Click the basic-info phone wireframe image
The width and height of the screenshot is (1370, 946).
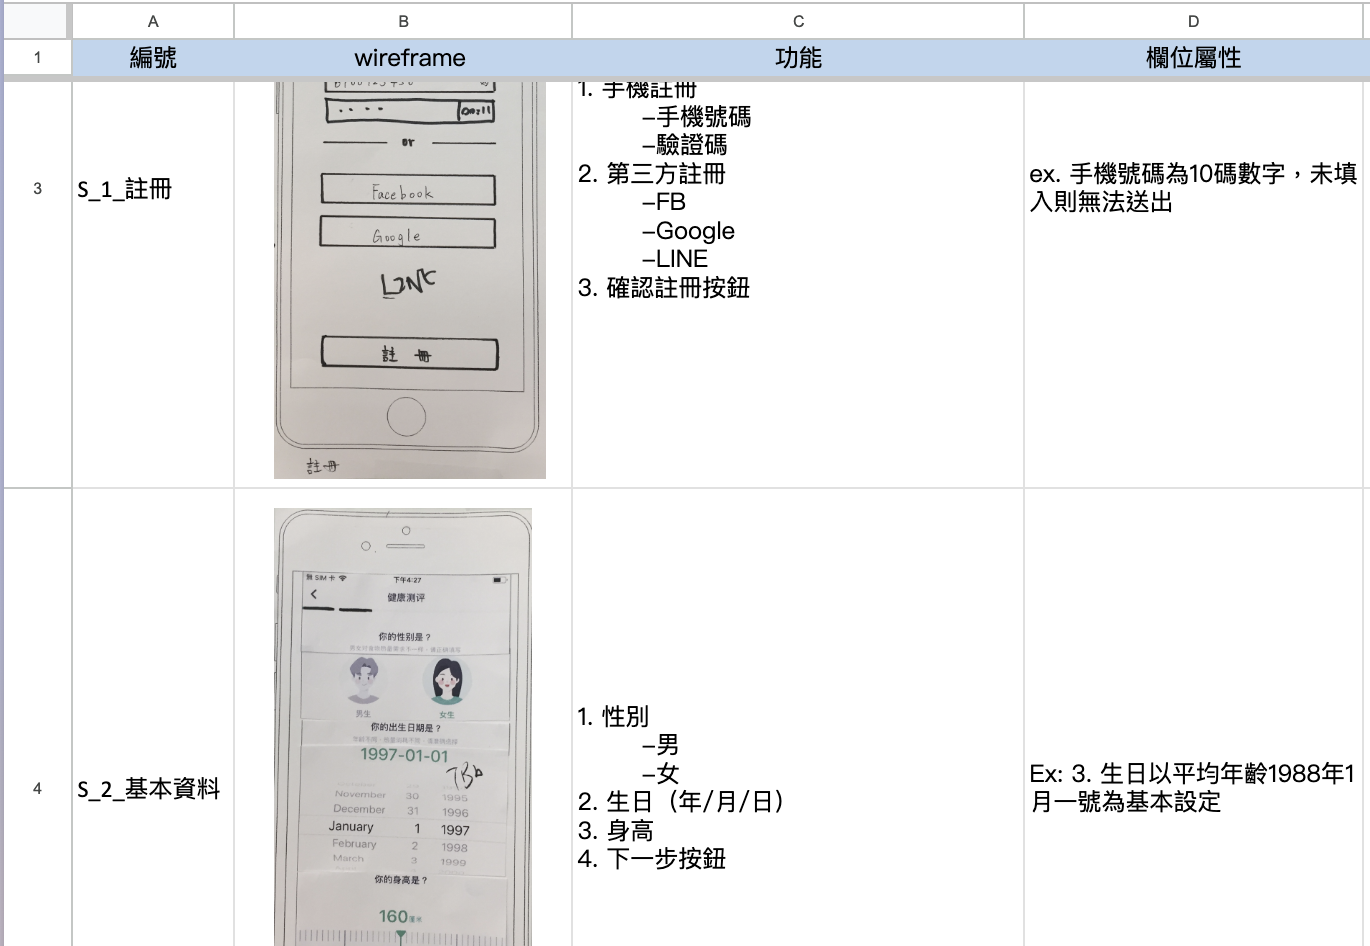pos(403,727)
